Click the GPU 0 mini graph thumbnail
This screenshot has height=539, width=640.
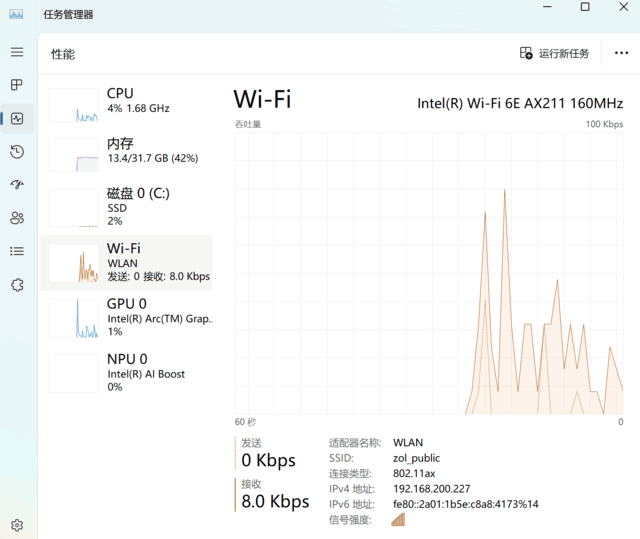(x=73, y=318)
